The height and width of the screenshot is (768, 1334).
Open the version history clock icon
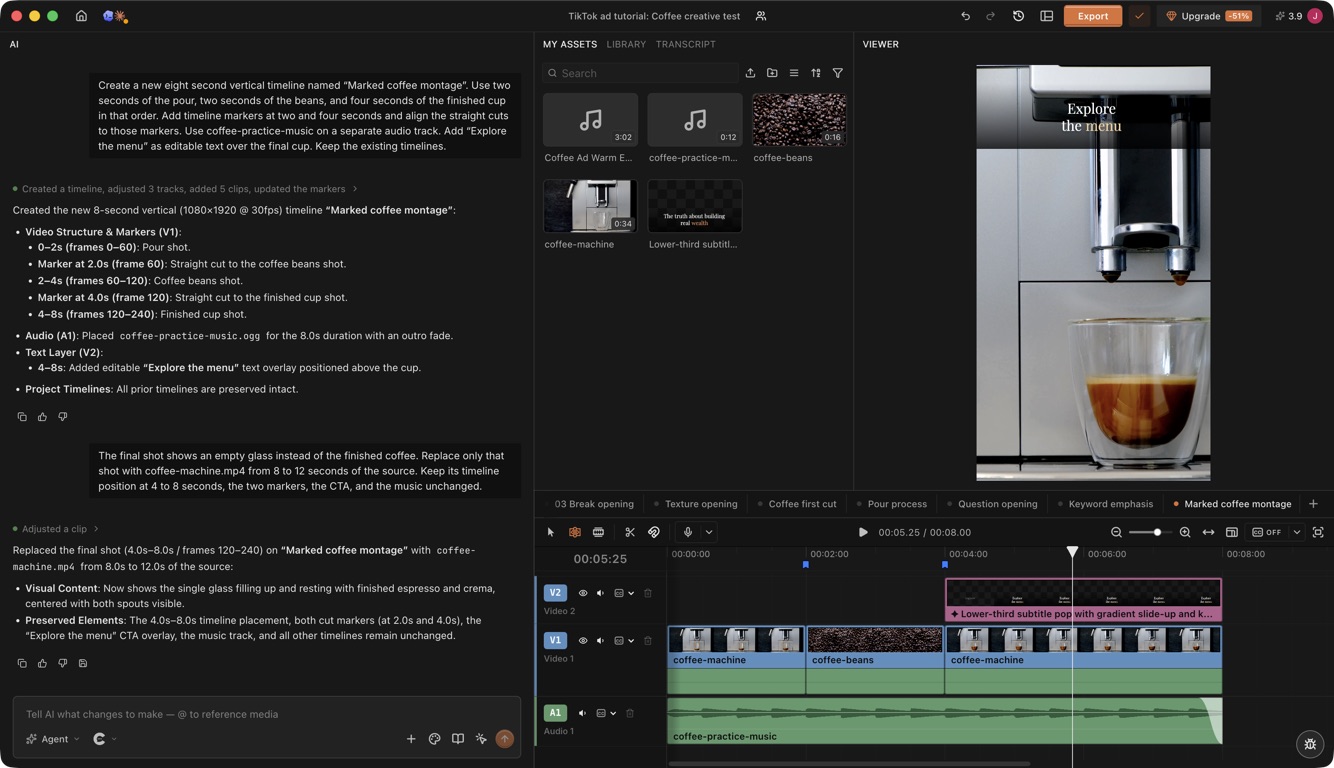(1018, 16)
